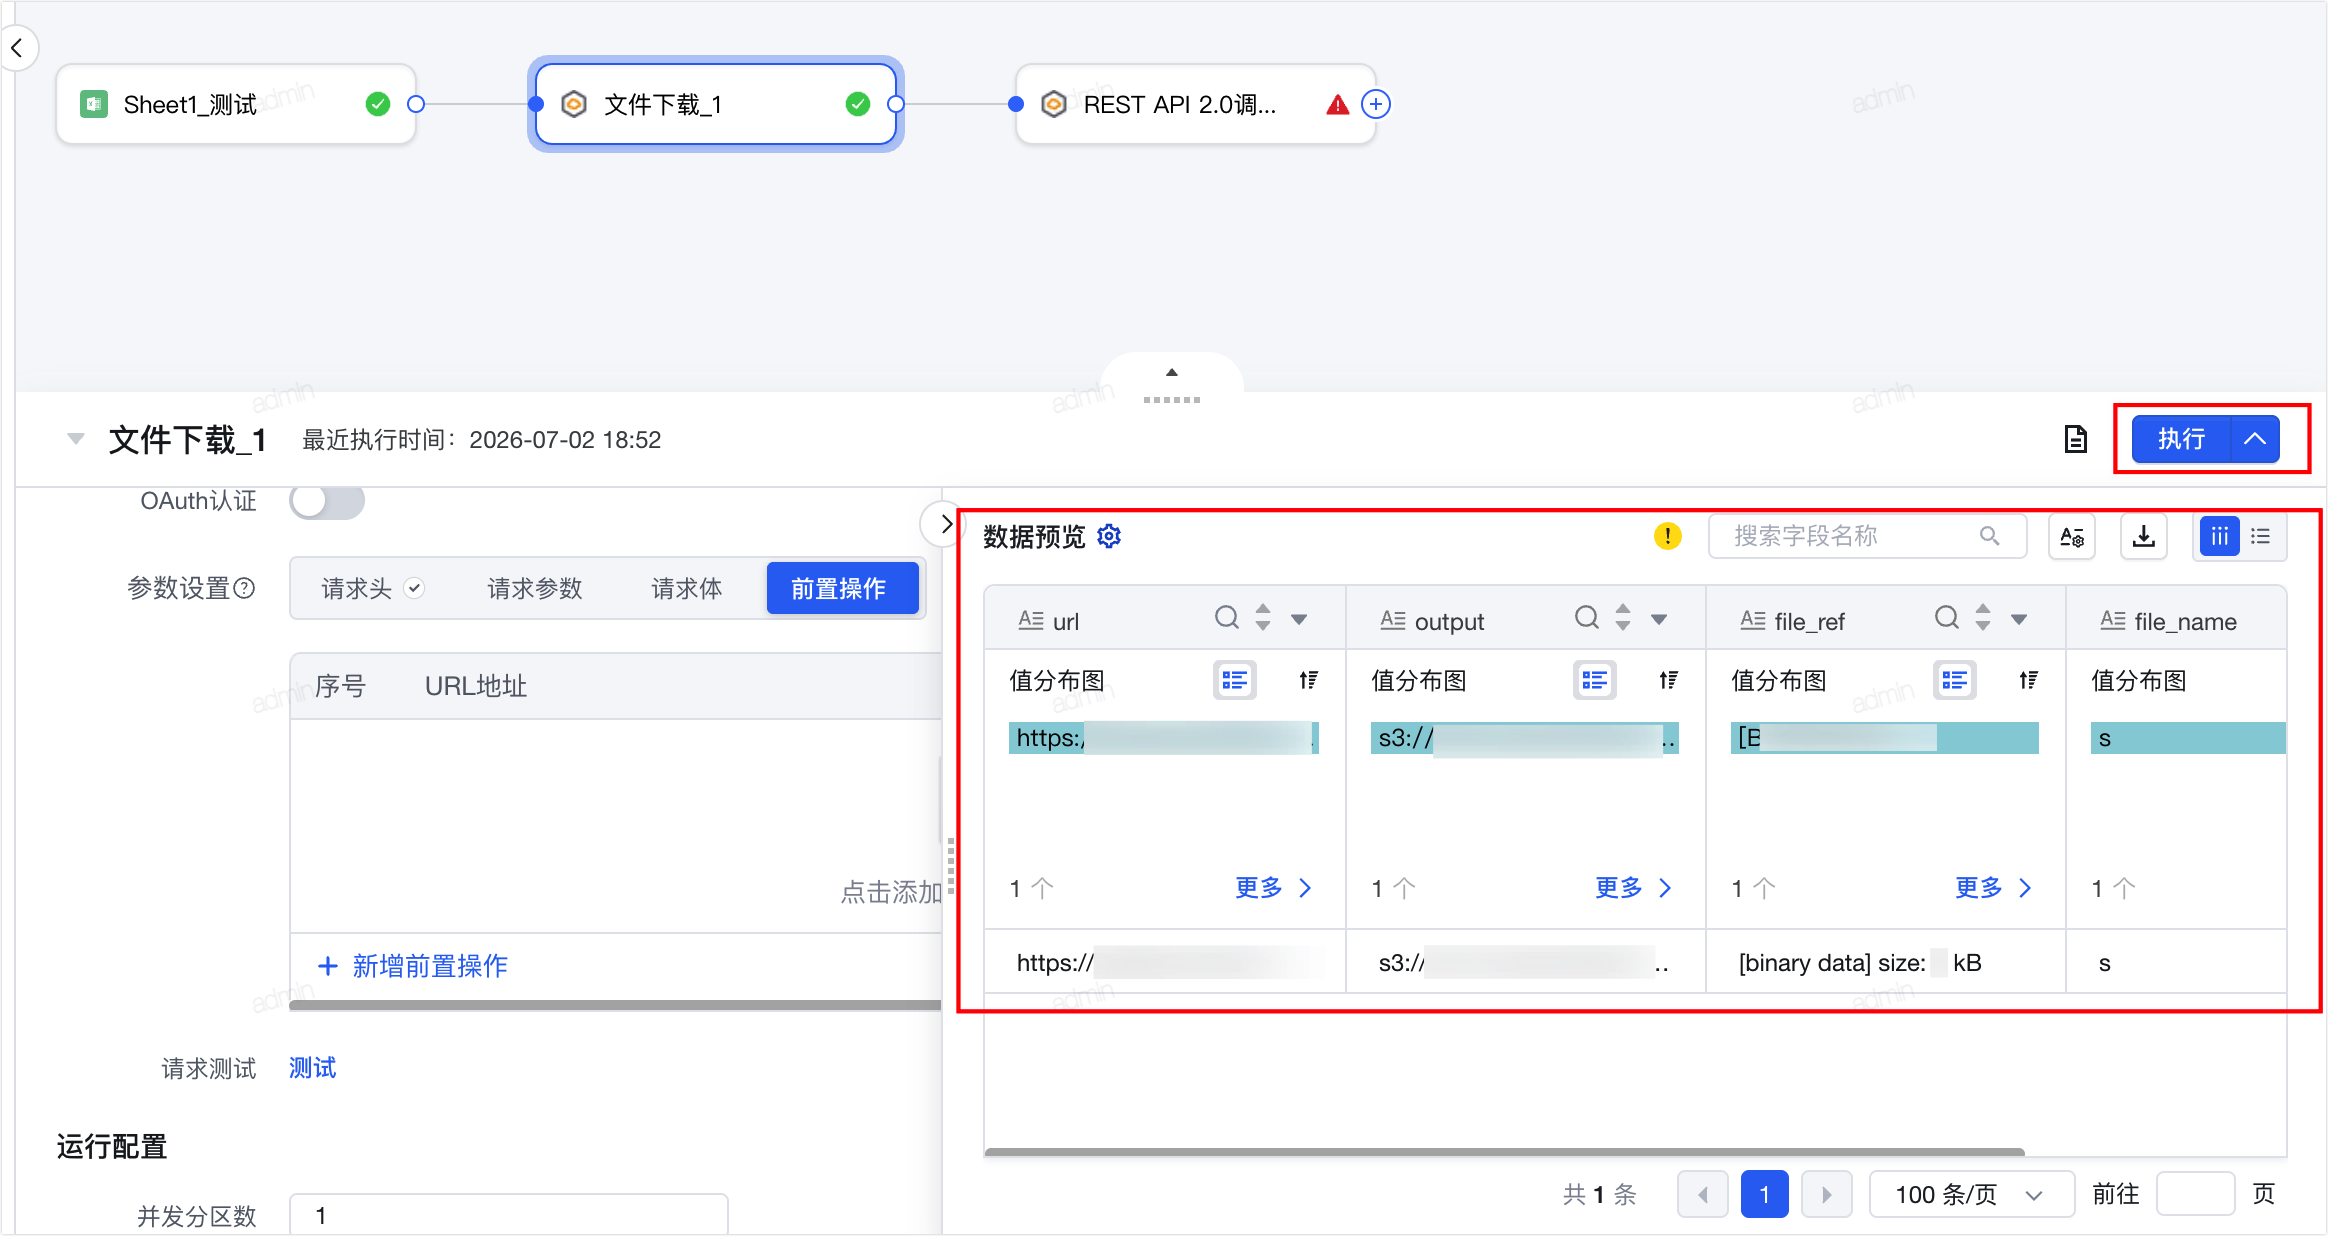Viewport: 2328px width, 1236px height.
Task: Click the field type settings icon
Action: [x=2072, y=537]
